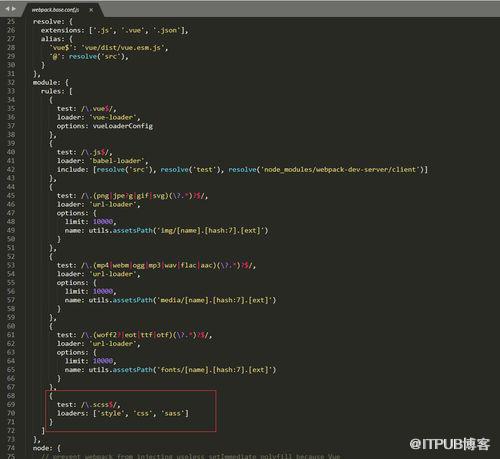Screen dimensions: 500x459
Task: Click the 'rules: [' line
Action: (x=56, y=91)
